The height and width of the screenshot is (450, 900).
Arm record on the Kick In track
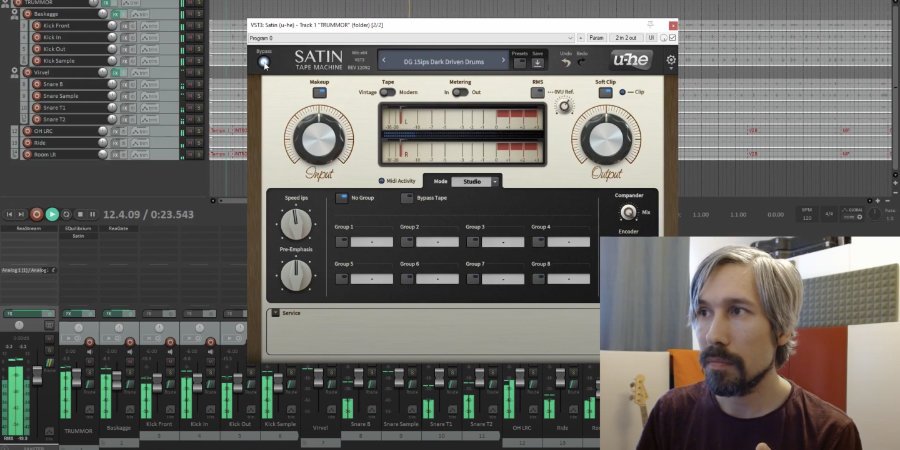[x=37, y=37]
